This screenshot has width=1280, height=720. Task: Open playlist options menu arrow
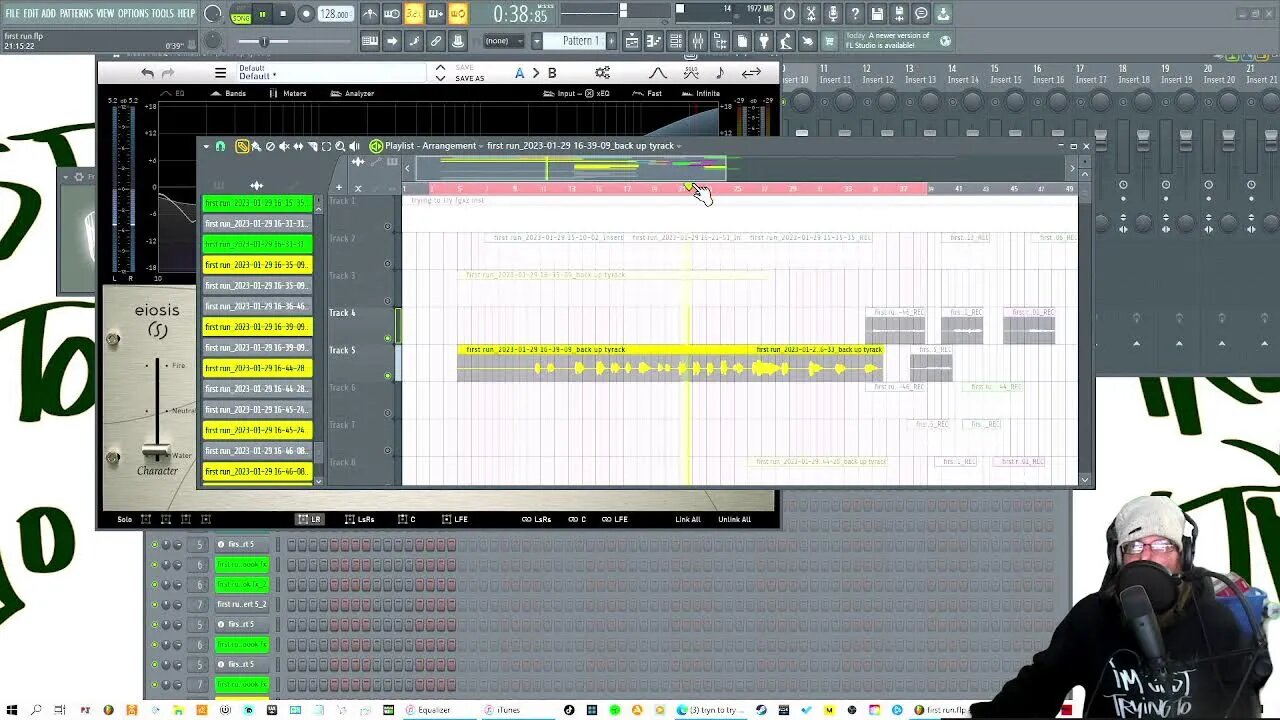(206, 146)
